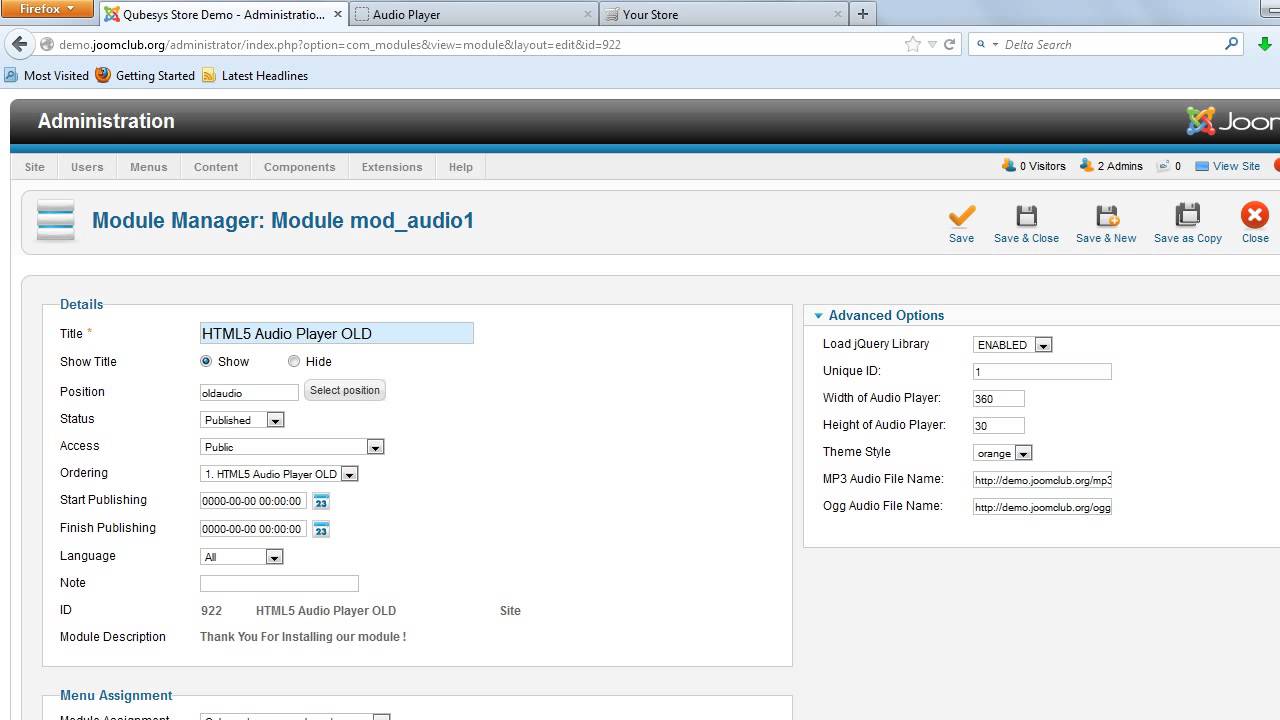Open the Language All dropdown
Viewport: 1280px width, 720px height.
pyautogui.click(x=242, y=557)
